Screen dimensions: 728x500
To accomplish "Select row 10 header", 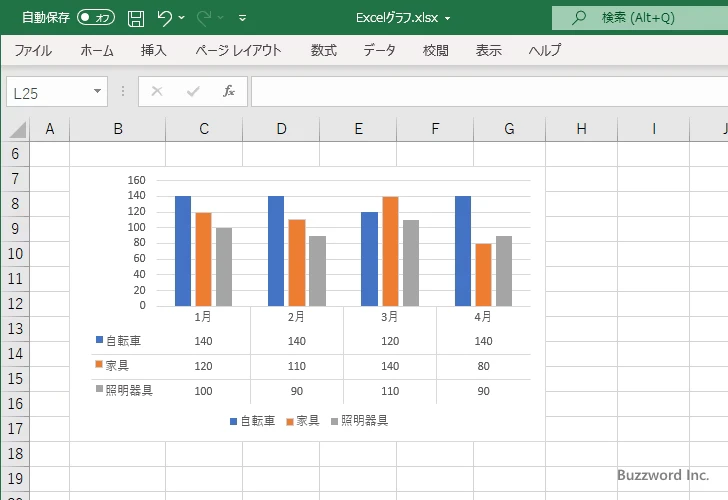I will pos(14,254).
